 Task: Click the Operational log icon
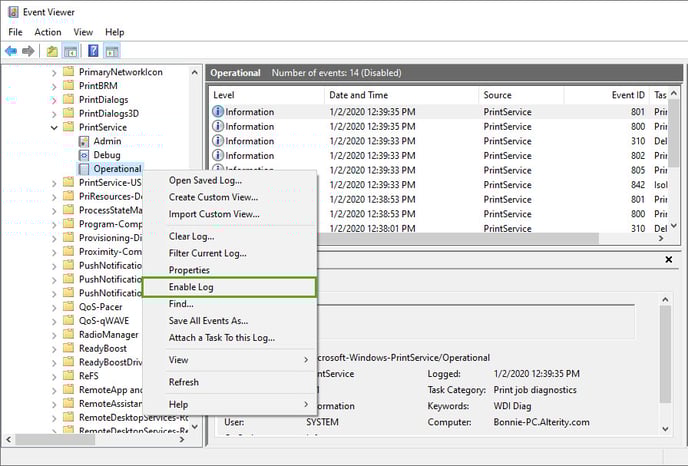[83, 169]
